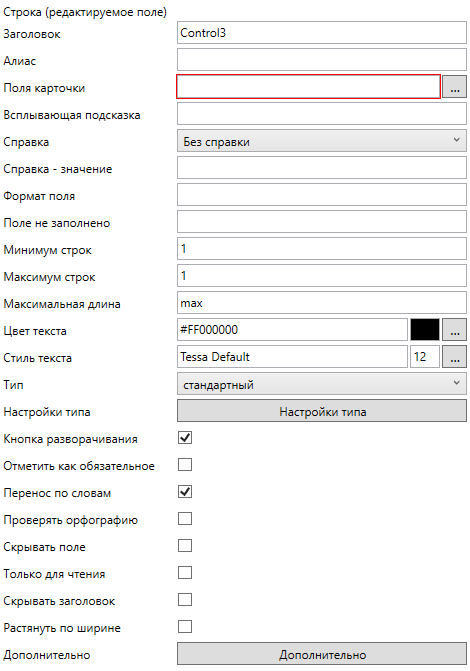Check the Скрывать поле option
This screenshot has width=470, height=671.
click(x=185, y=546)
